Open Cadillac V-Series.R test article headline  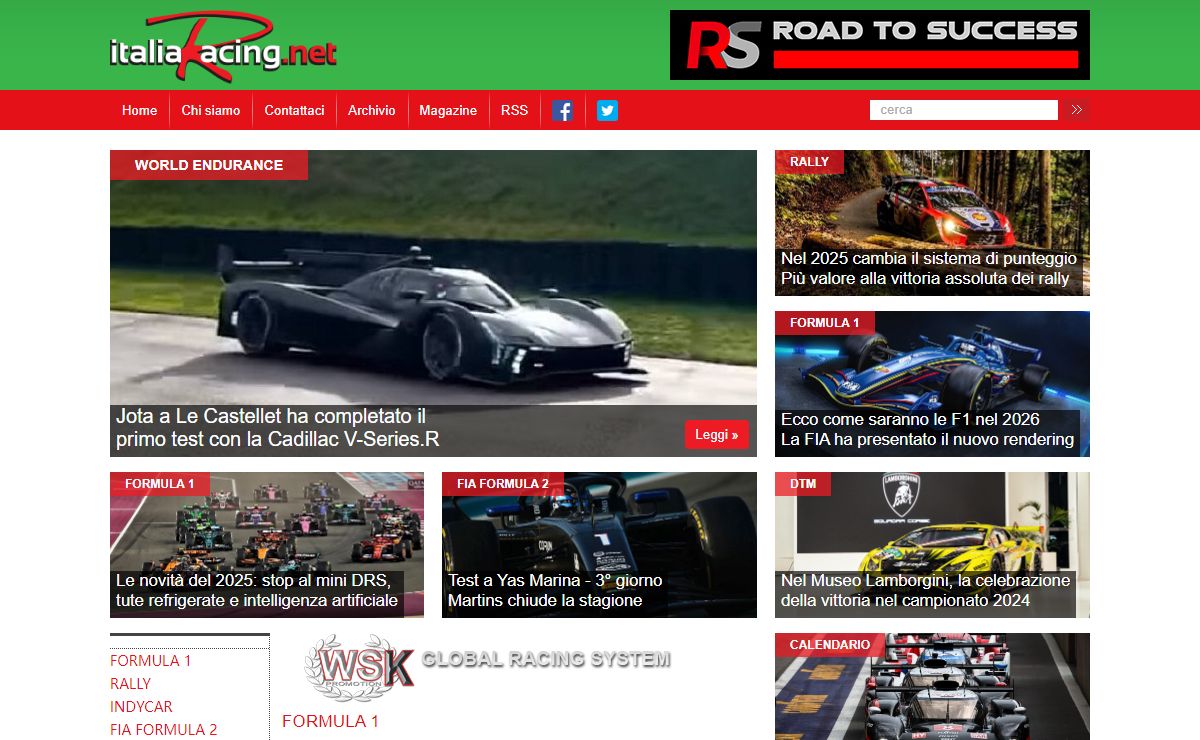[278, 428]
